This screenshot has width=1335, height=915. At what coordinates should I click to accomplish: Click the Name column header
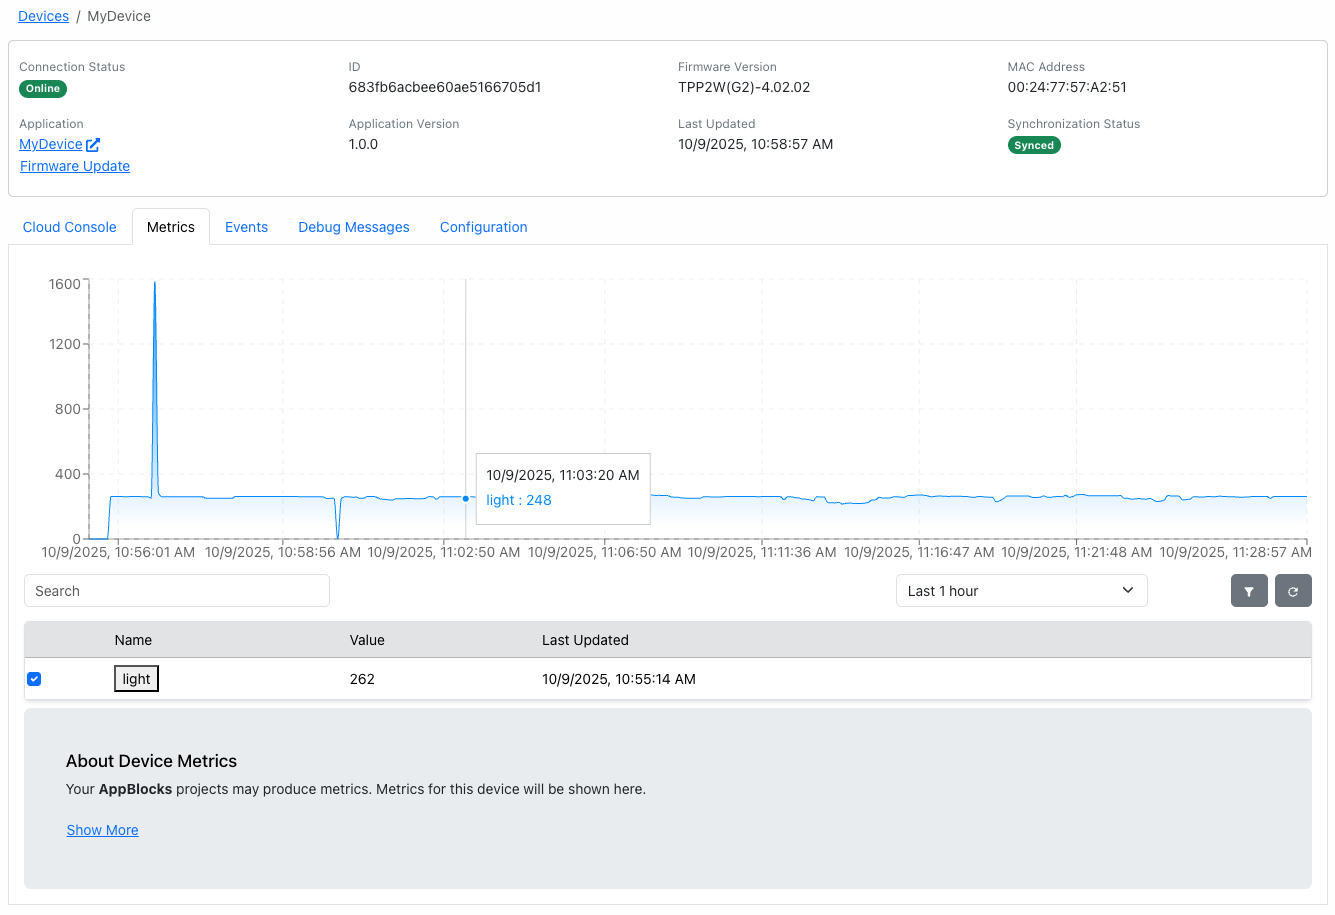coord(133,640)
